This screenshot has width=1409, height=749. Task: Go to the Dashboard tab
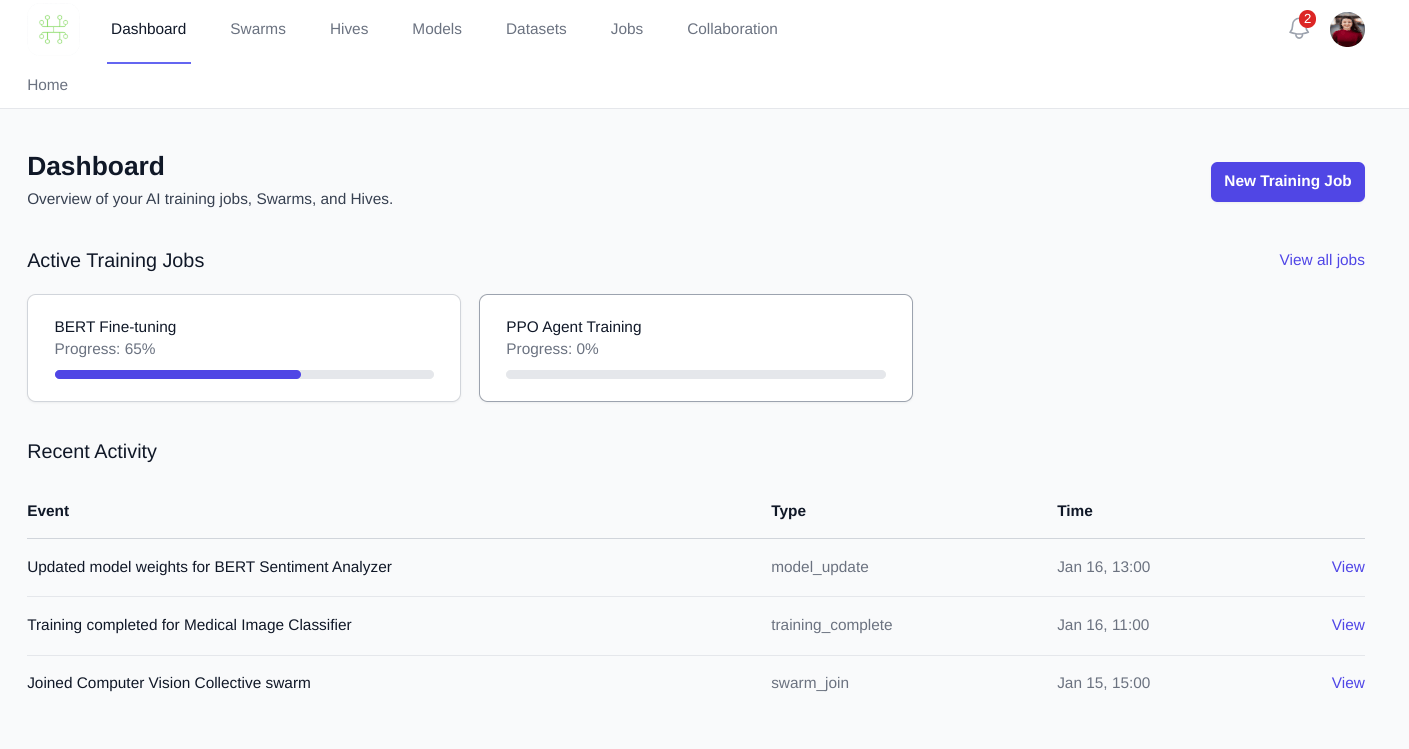148,29
